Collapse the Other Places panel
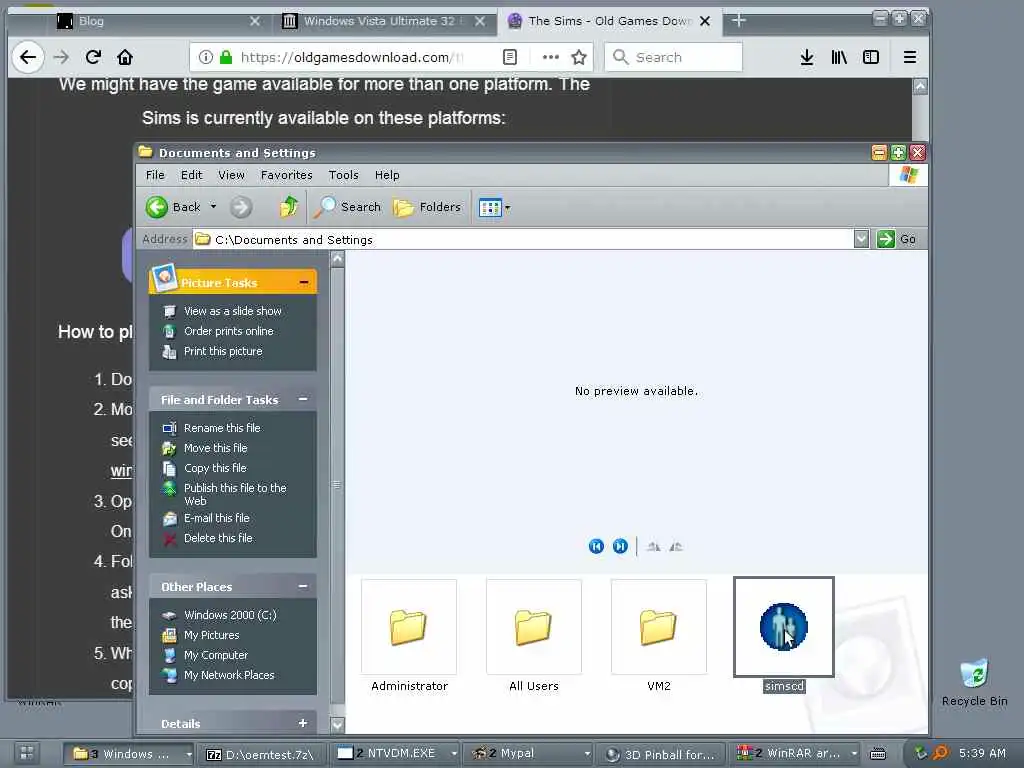Image resolution: width=1024 pixels, height=768 pixels. point(302,586)
